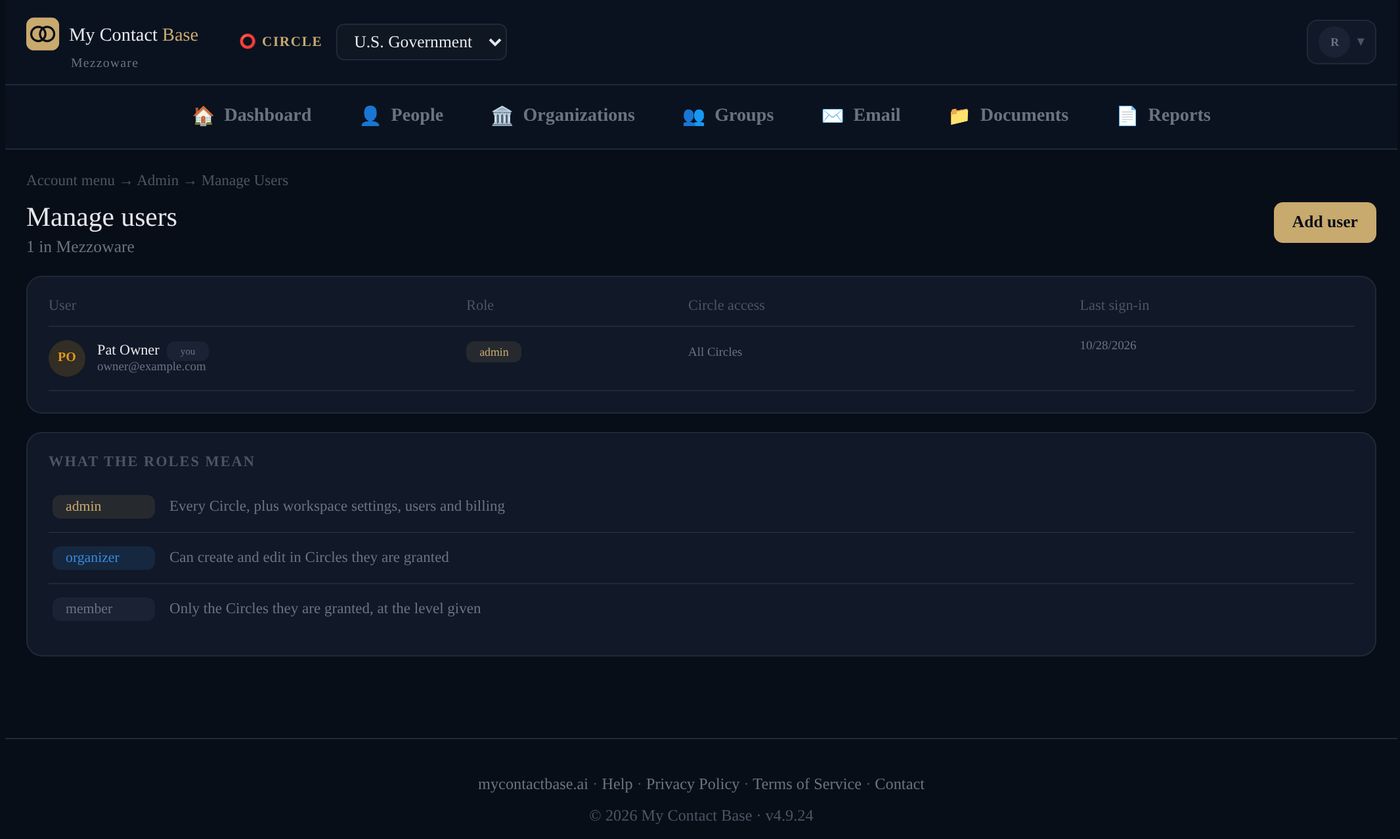Go to the Dashboard tab
Image resolution: width=1400 pixels, height=839 pixels.
pos(252,115)
